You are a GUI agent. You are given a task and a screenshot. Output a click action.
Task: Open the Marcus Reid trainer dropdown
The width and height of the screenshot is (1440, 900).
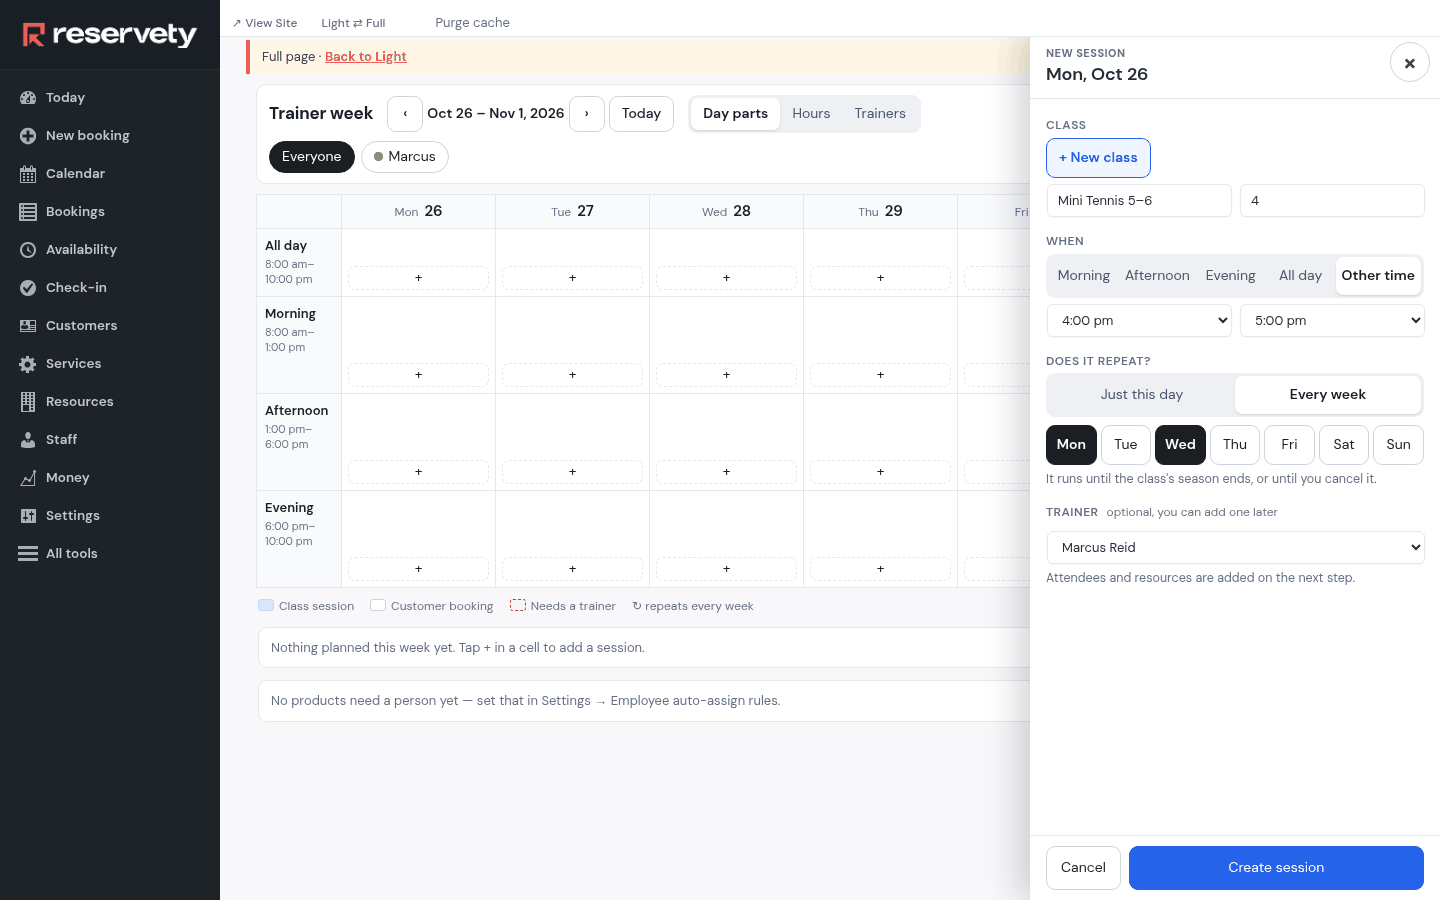click(1235, 548)
